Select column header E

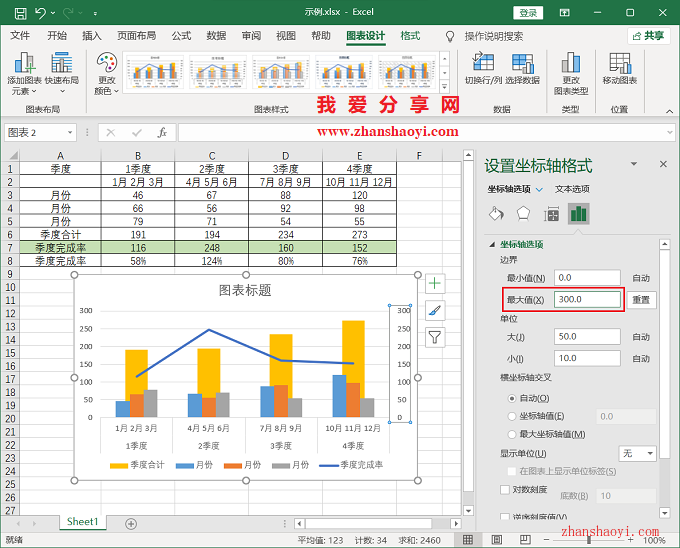tap(360, 156)
